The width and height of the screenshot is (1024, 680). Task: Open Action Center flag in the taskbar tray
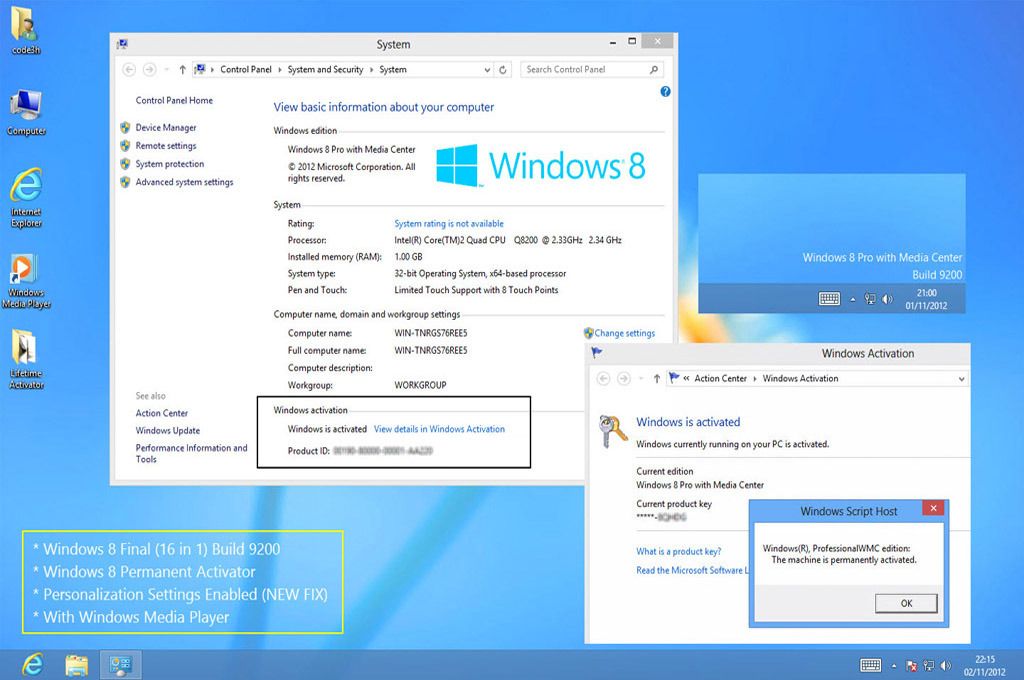912,666
